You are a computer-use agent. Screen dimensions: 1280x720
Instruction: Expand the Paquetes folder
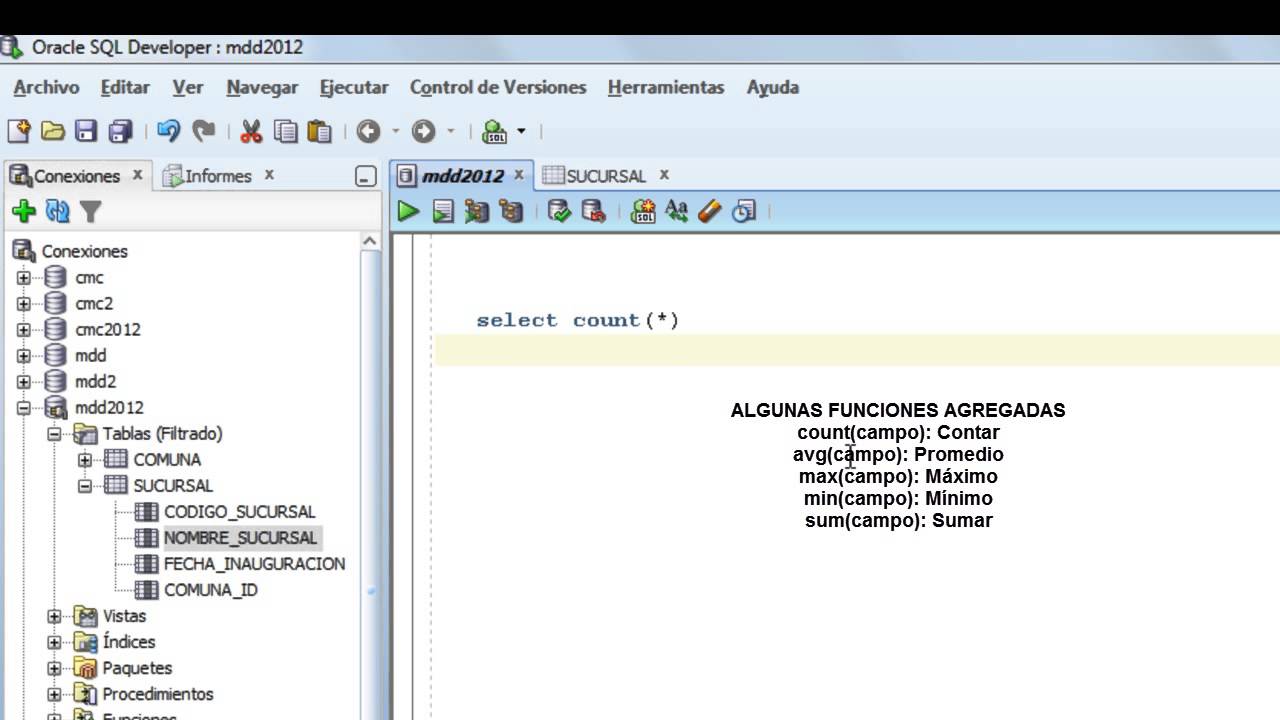pyautogui.click(x=54, y=668)
